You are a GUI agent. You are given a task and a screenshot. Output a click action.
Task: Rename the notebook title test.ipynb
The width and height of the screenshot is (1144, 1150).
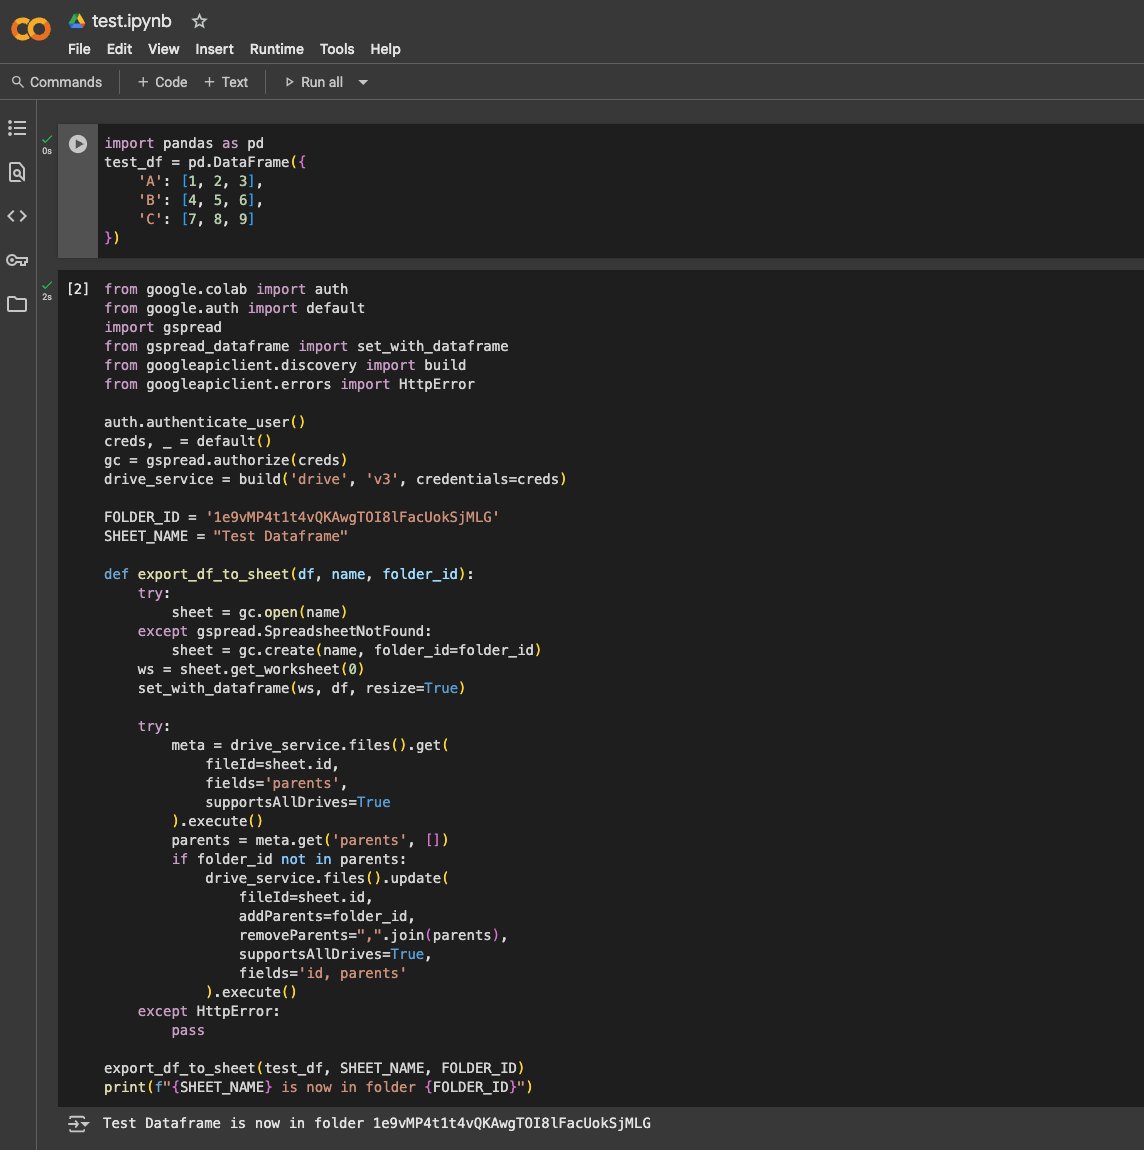pos(131,21)
